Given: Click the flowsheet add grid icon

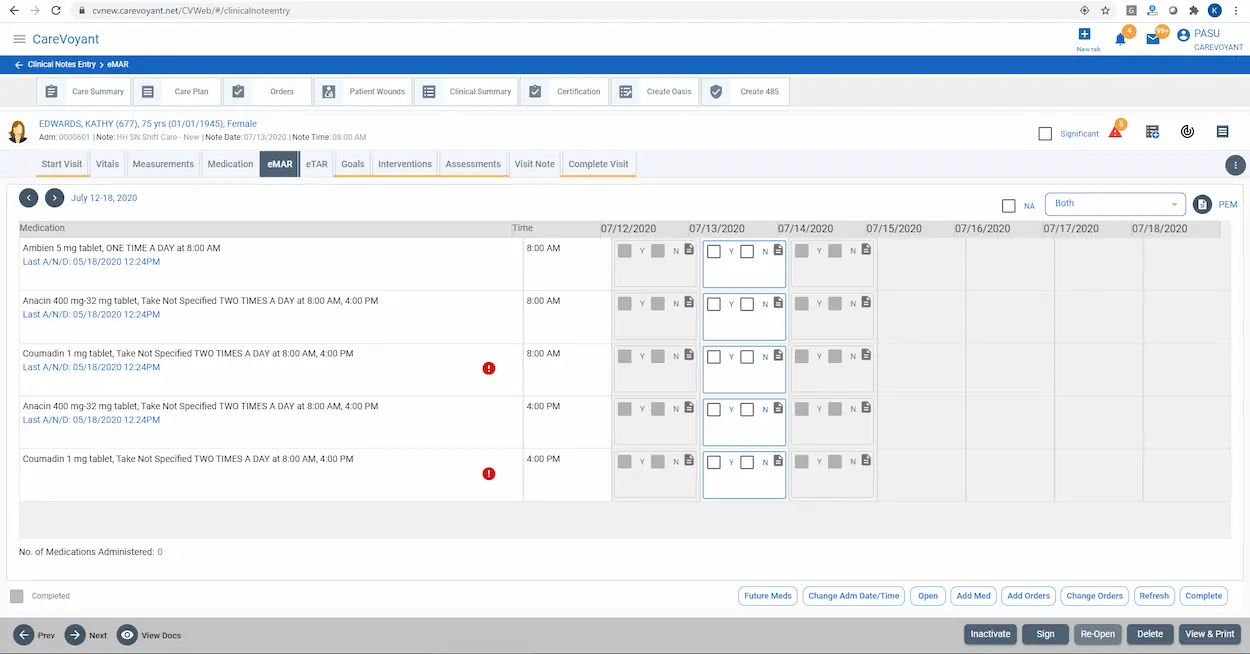Looking at the screenshot, I should tap(1152, 131).
